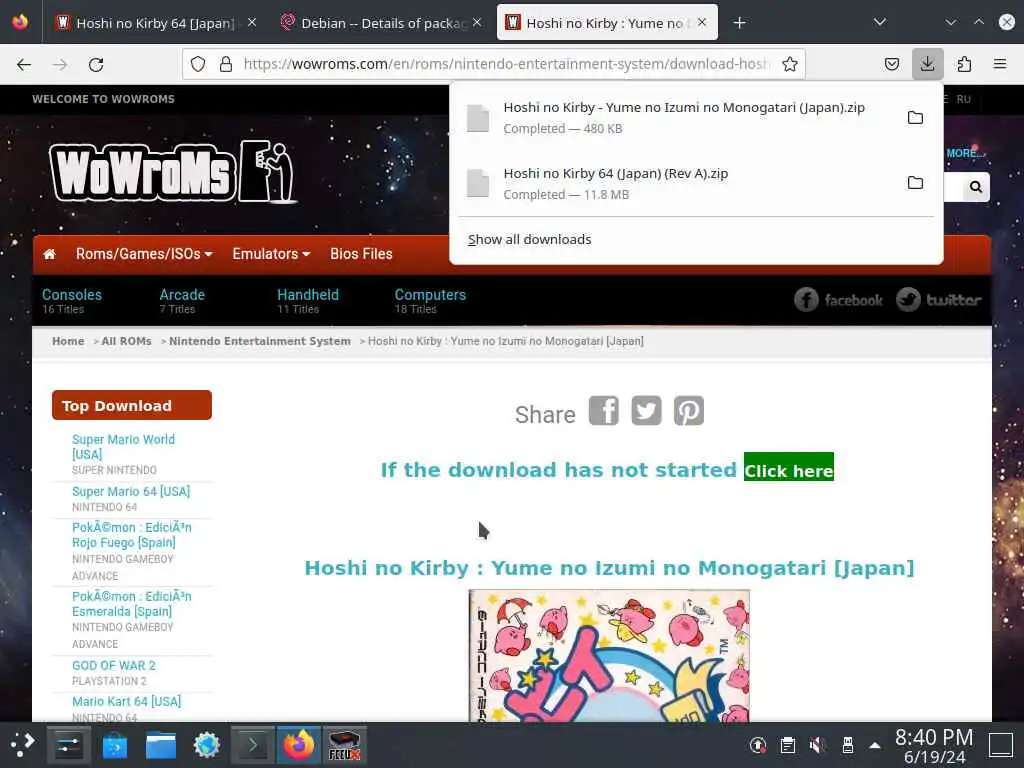Go to Home breadcrumb link
Image resolution: width=1024 pixels, height=768 pixels.
tap(68, 341)
